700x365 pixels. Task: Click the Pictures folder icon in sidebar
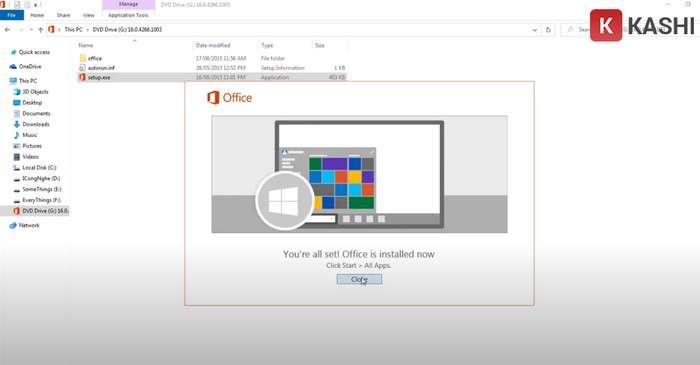17,146
